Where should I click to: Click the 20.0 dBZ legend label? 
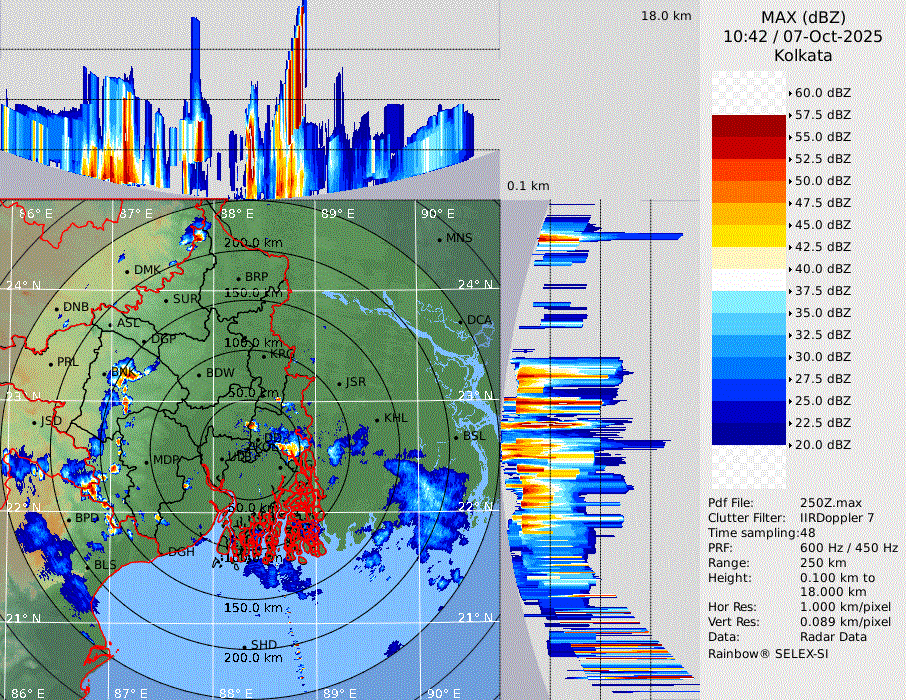pos(822,445)
